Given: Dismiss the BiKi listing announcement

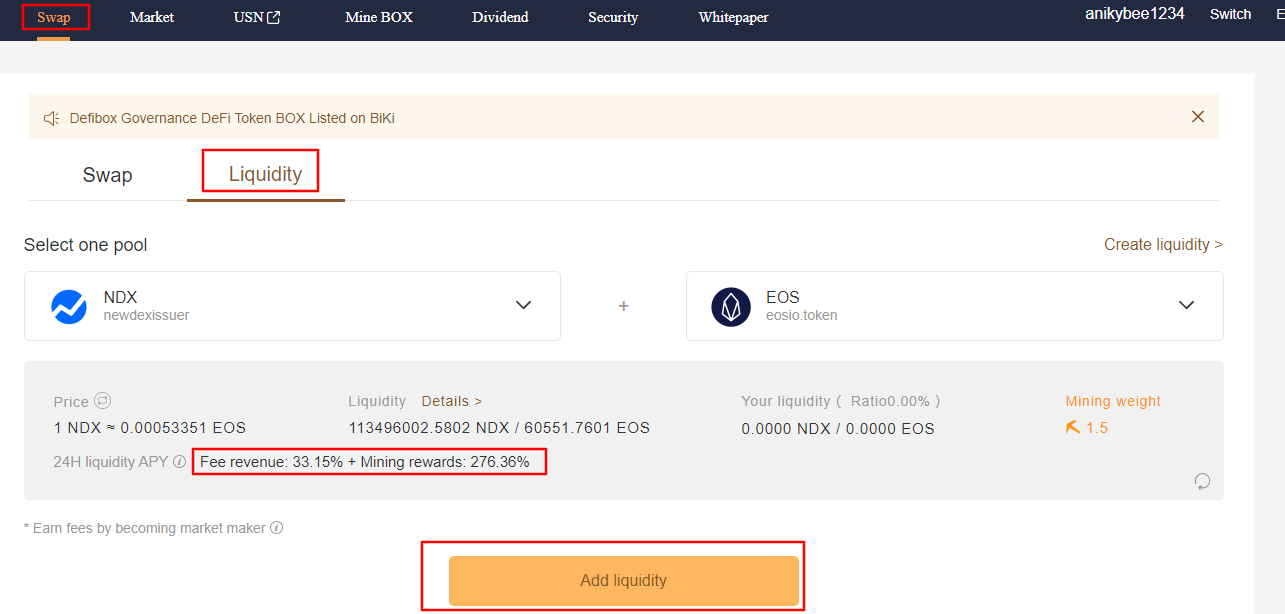Looking at the screenshot, I should (1198, 117).
